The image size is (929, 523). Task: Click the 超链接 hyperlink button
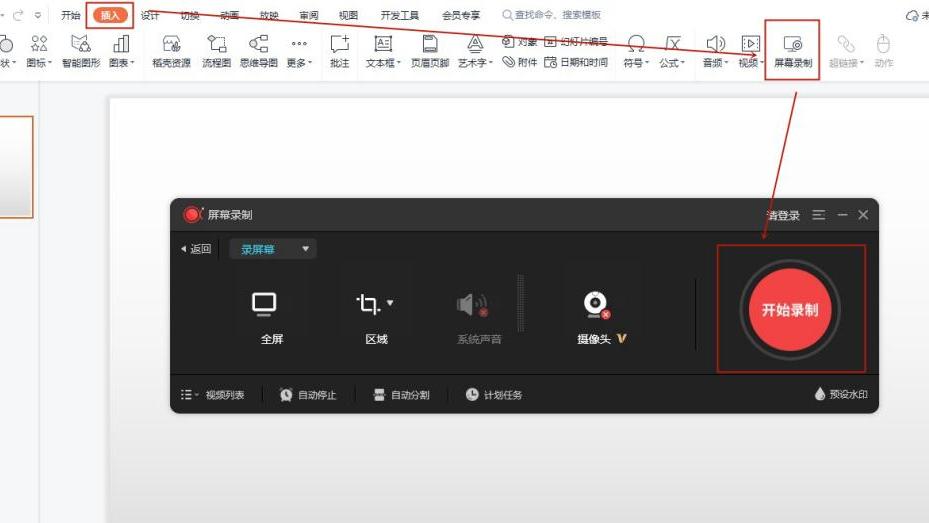pos(846,51)
